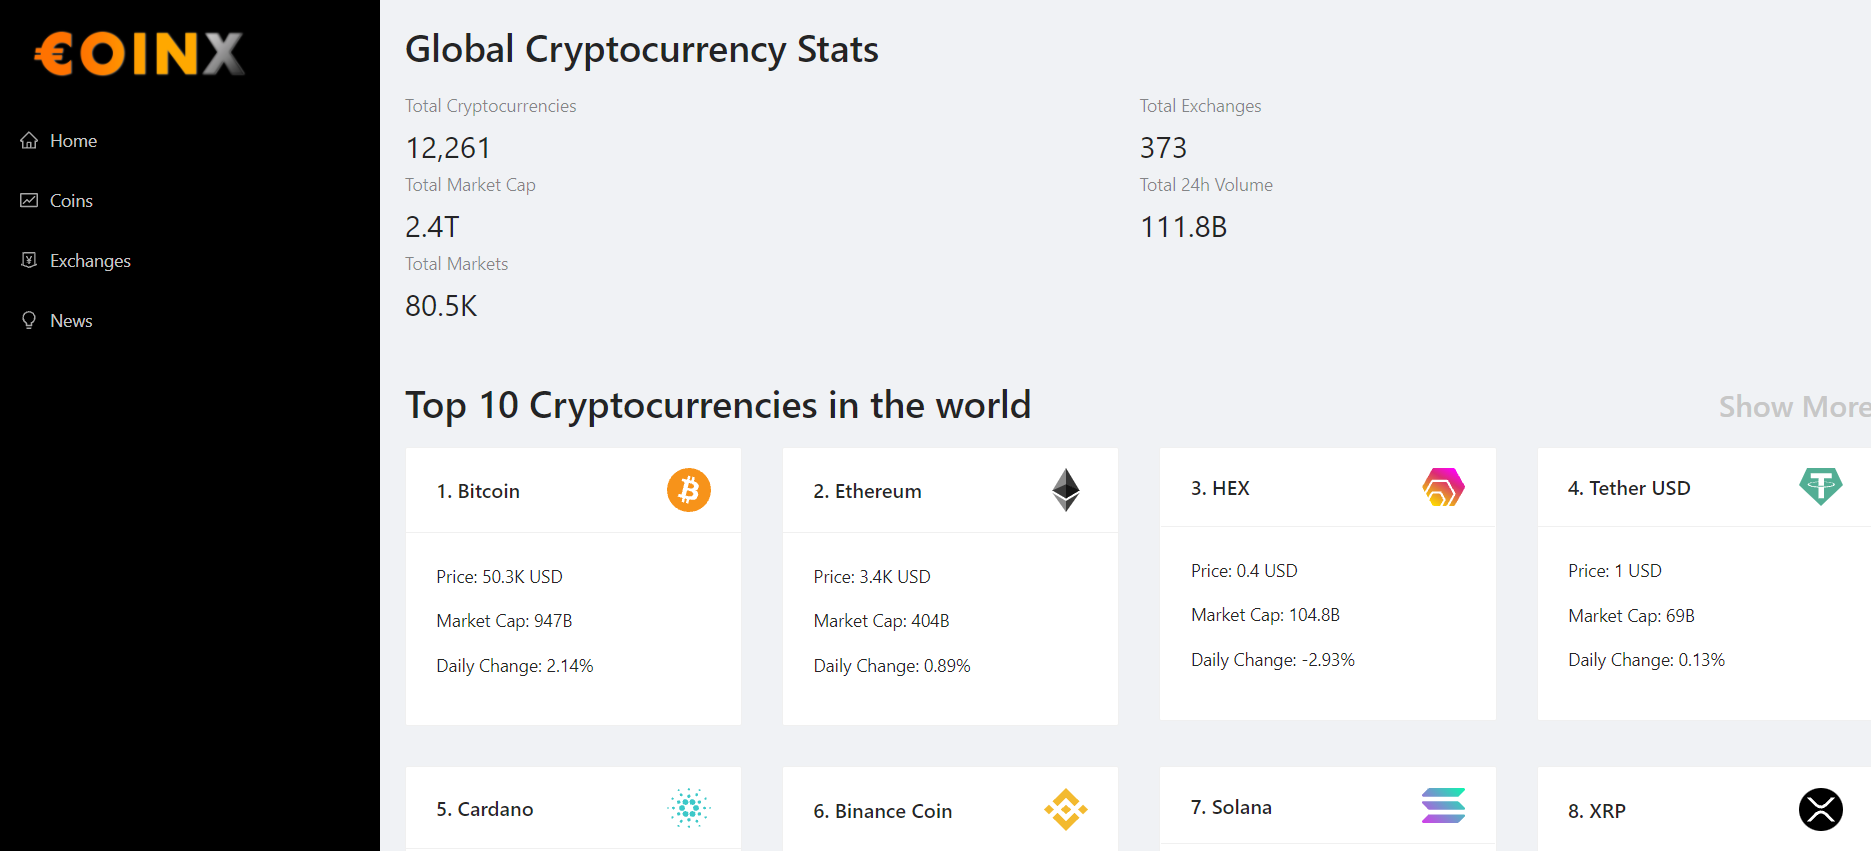1871x851 pixels.
Task: Open the 4. Tether USD card title
Action: [1629, 488]
